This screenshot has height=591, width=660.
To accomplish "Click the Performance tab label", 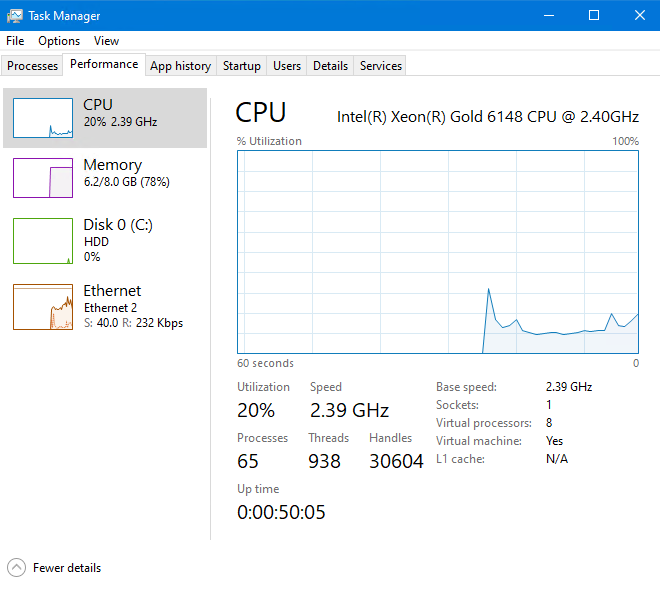I will (104, 64).
